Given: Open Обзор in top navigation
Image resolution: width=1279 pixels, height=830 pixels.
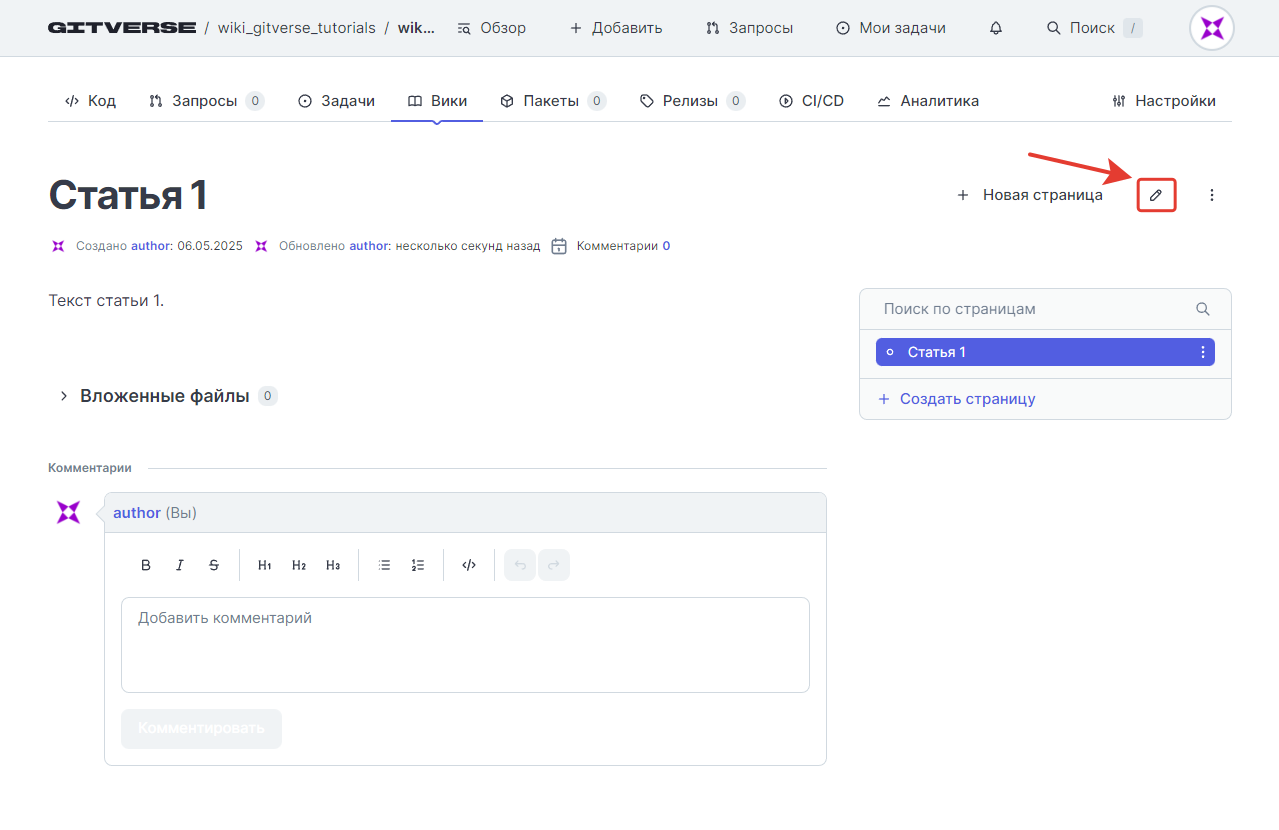Looking at the screenshot, I should 491,28.
